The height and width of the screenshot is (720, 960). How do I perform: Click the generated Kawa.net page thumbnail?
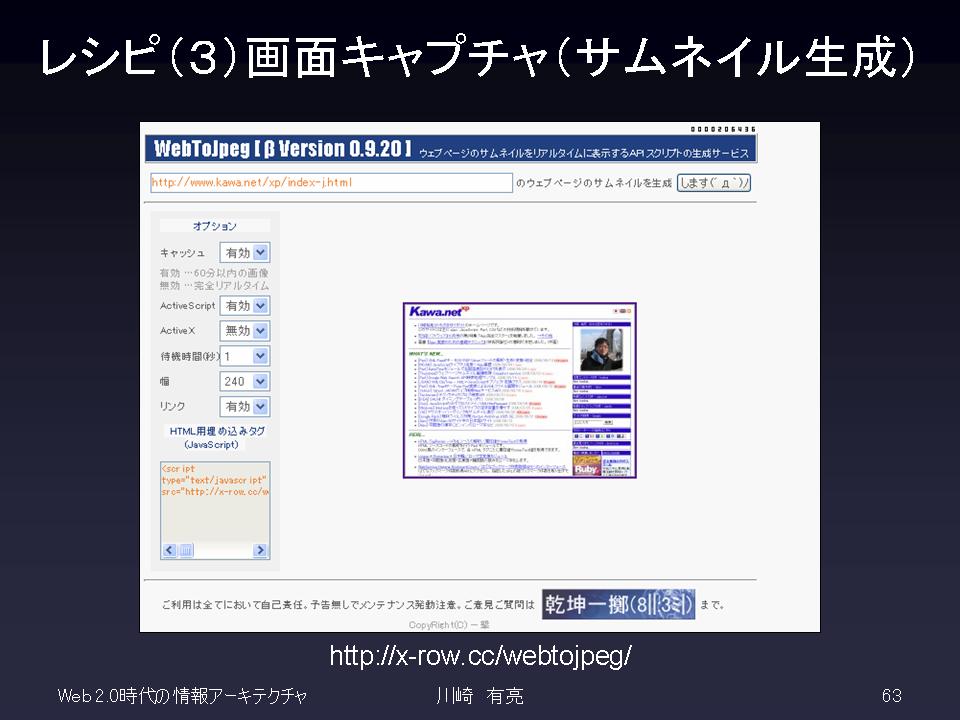pos(519,390)
